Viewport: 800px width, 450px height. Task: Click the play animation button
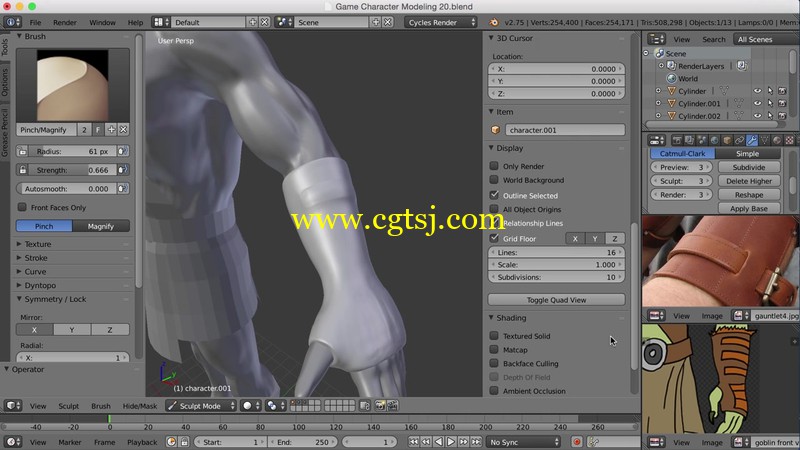point(451,442)
